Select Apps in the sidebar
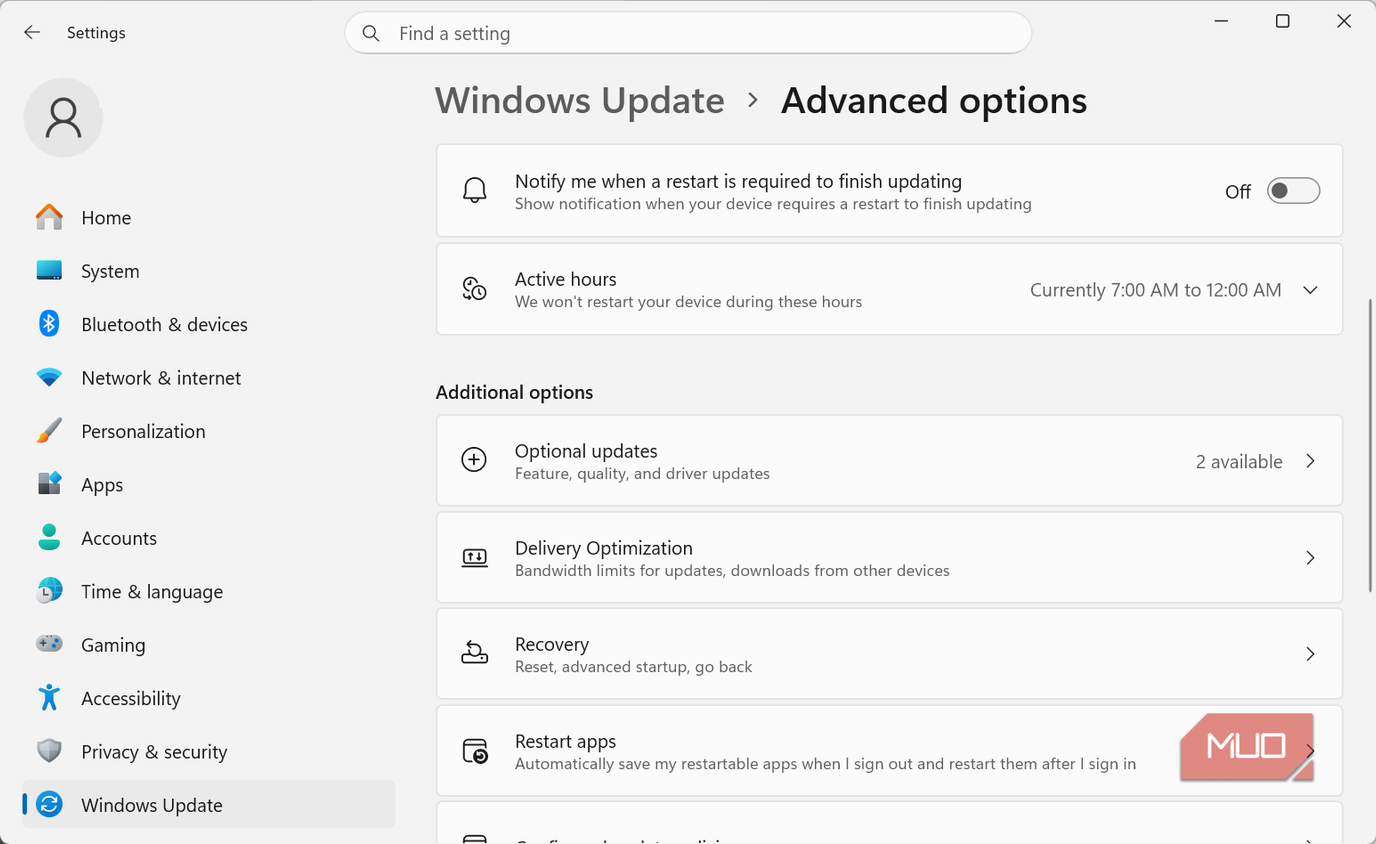 tap(209, 484)
